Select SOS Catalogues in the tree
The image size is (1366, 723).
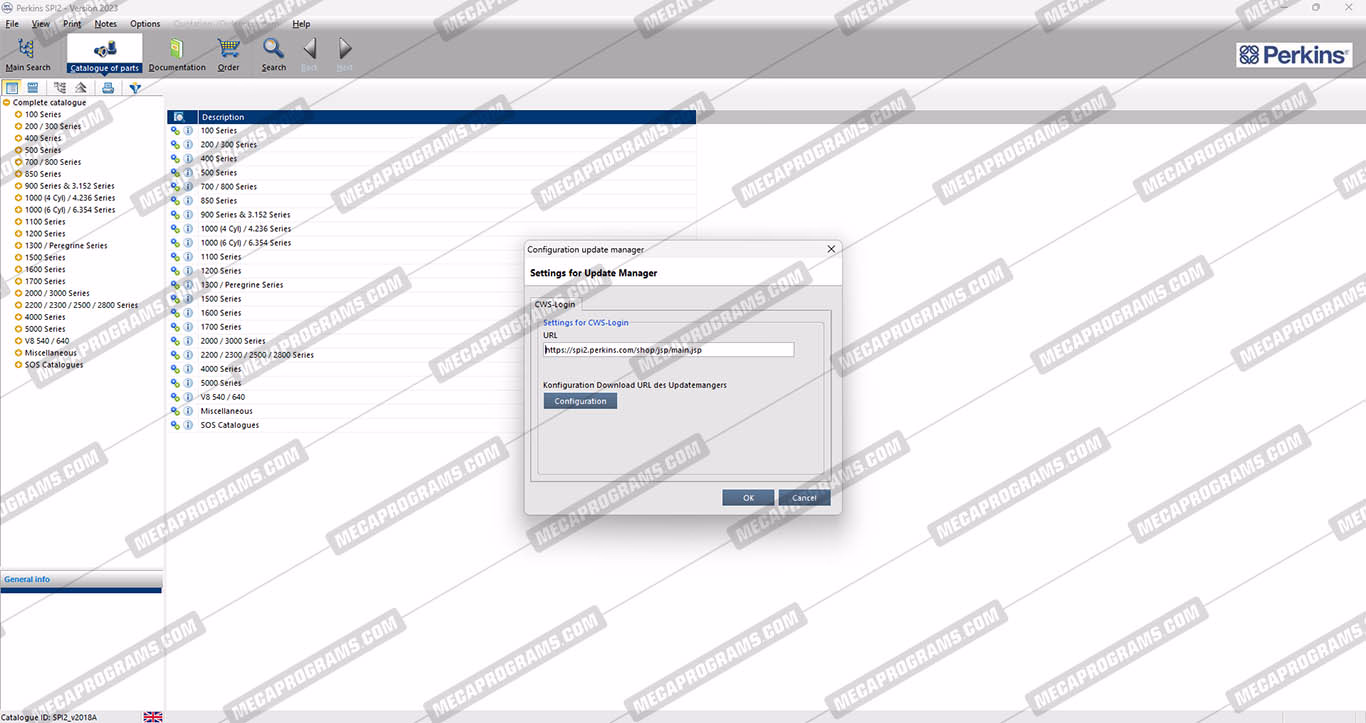[x=54, y=365]
